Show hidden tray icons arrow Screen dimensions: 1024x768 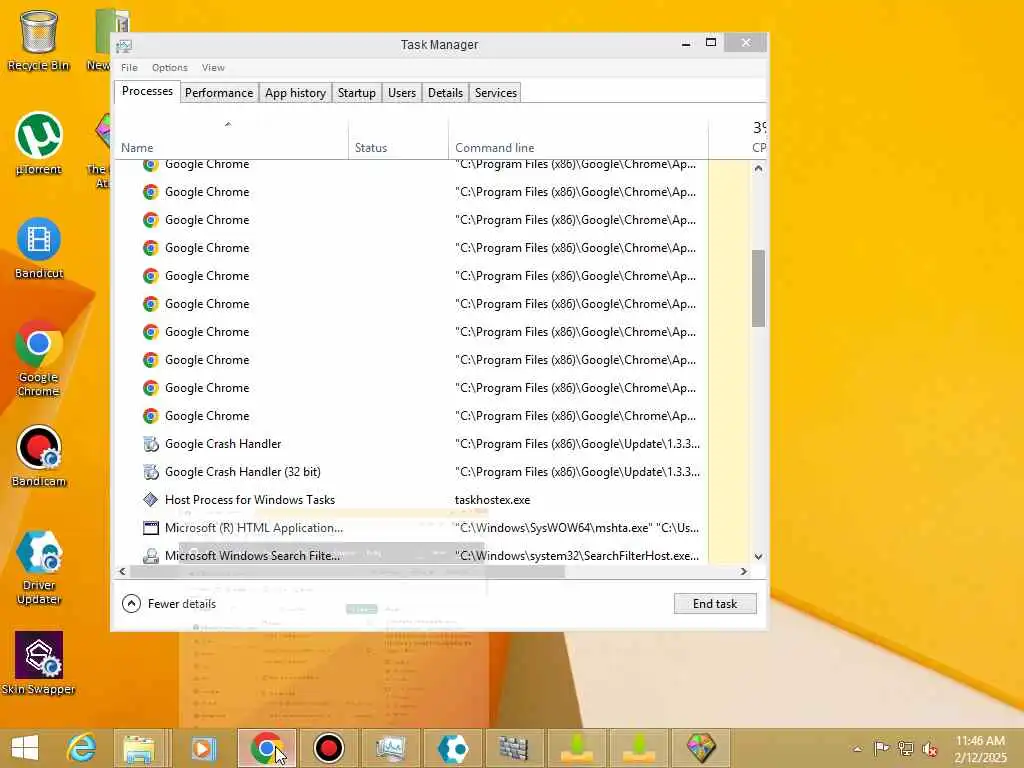[x=857, y=749]
